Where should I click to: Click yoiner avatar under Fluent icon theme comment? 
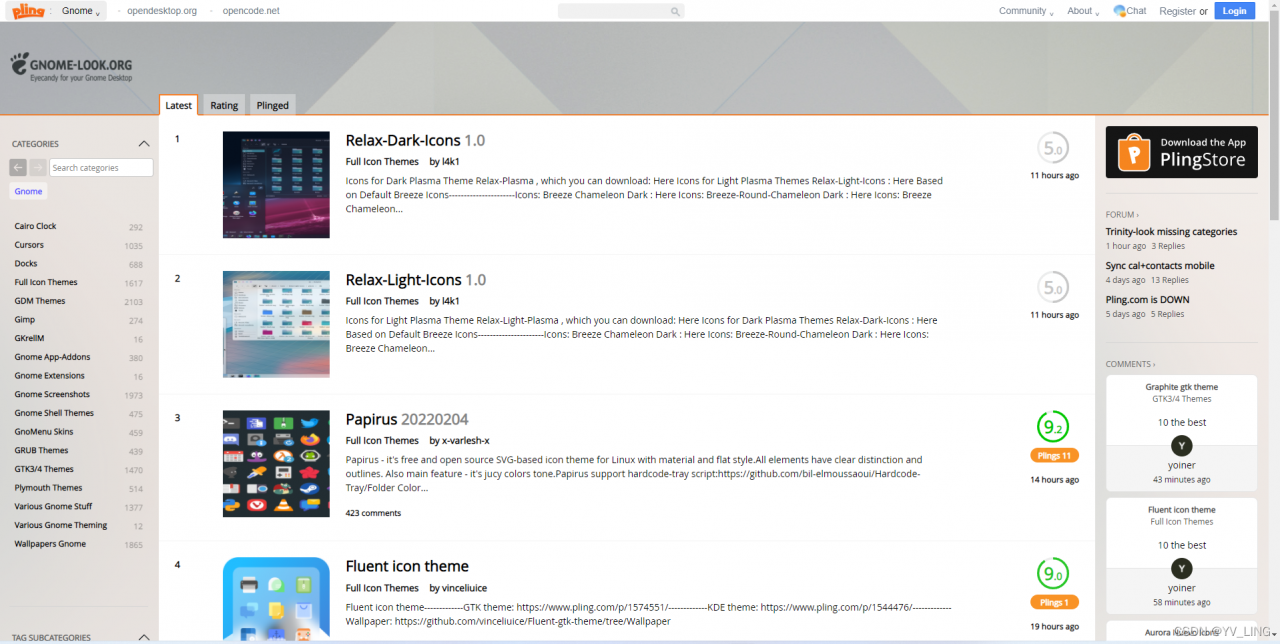pyautogui.click(x=1182, y=569)
